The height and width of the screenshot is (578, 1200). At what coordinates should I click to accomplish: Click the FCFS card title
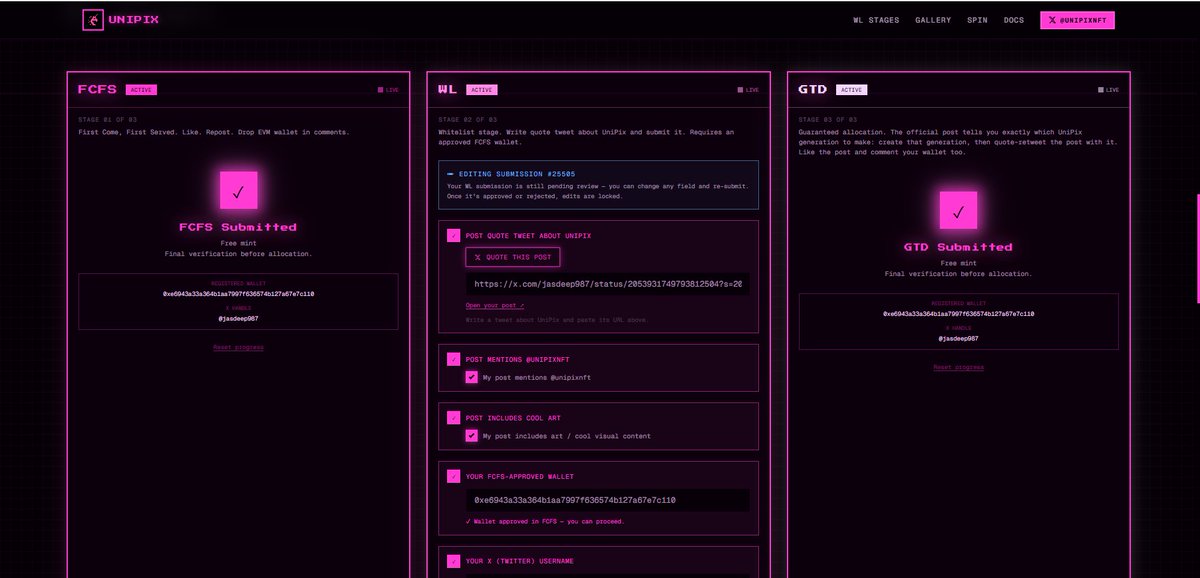pyautogui.click(x=97, y=89)
